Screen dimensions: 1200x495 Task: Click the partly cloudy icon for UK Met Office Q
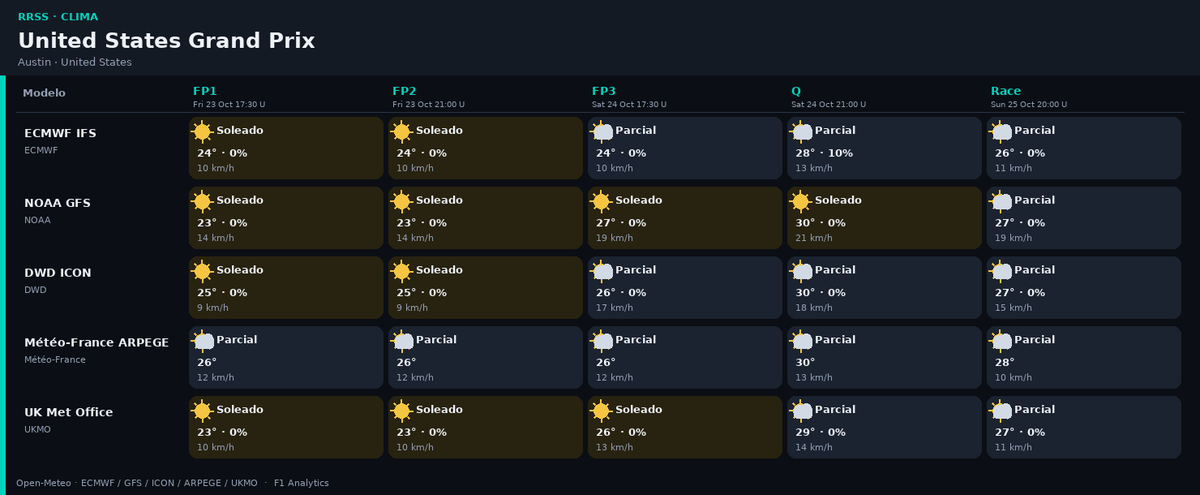click(801, 411)
